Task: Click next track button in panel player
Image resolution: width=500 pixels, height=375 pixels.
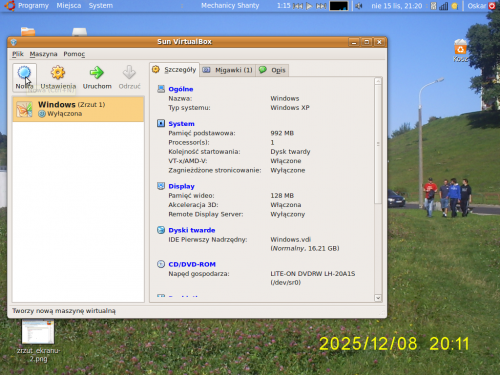Action: tap(321, 6)
